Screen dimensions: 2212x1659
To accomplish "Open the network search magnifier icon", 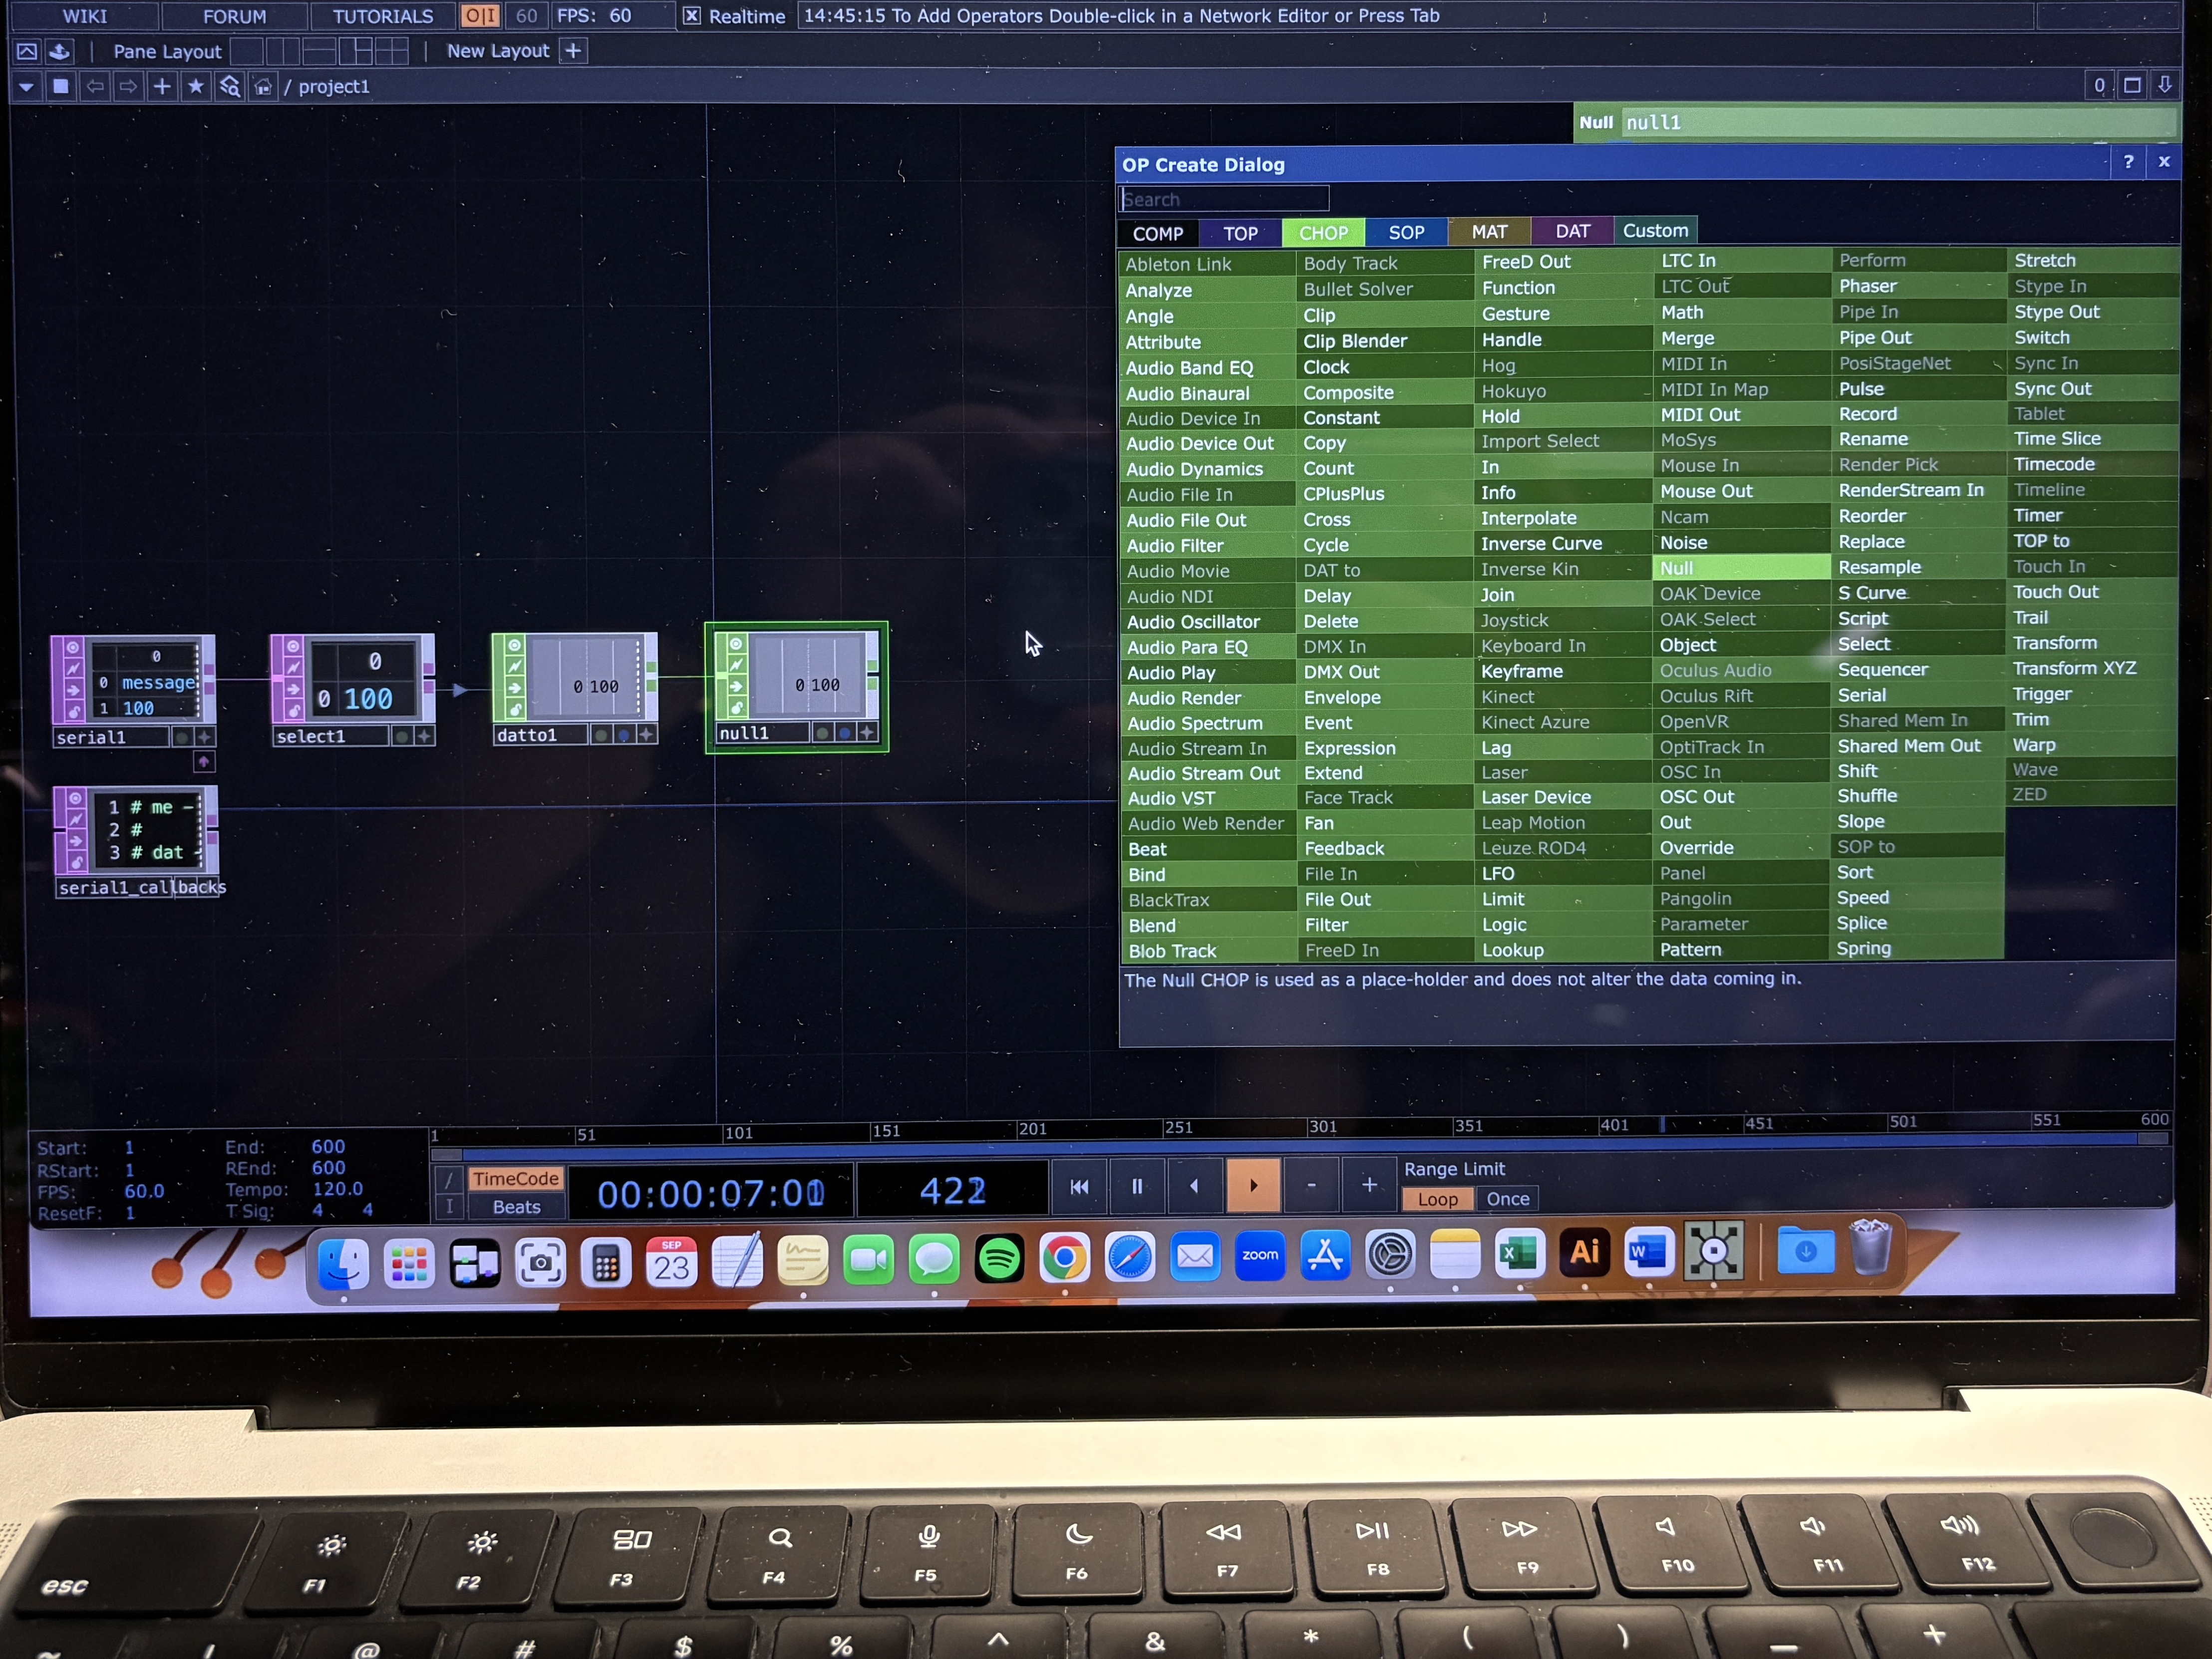I will [x=229, y=86].
